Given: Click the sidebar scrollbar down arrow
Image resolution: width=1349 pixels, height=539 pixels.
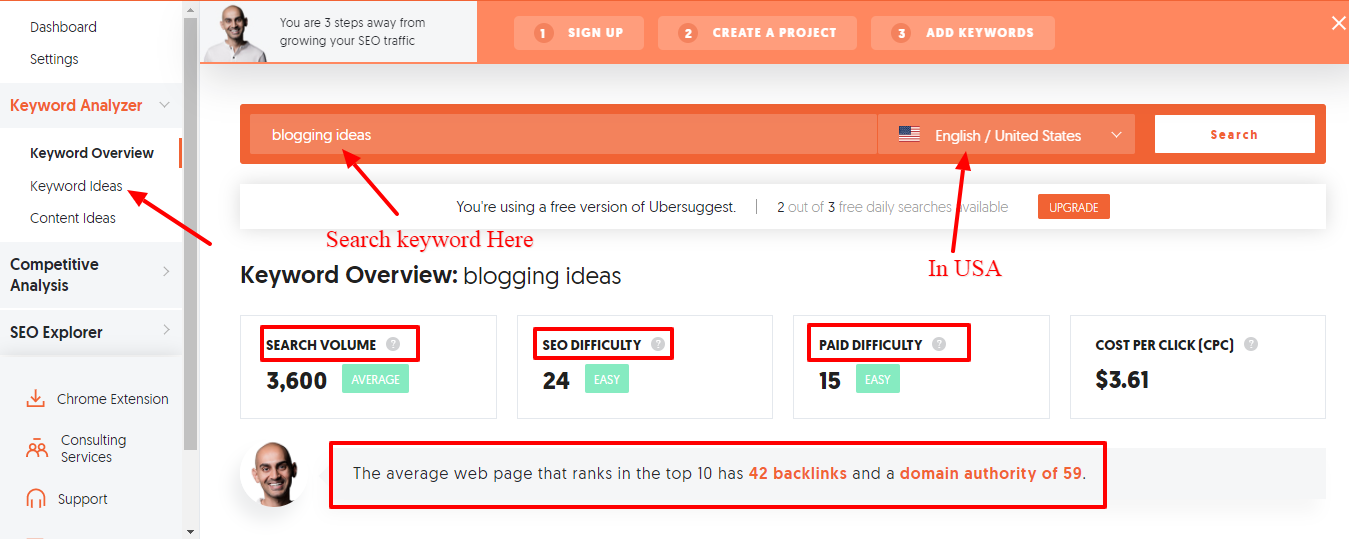Looking at the screenshot, I should pos(191,531).
